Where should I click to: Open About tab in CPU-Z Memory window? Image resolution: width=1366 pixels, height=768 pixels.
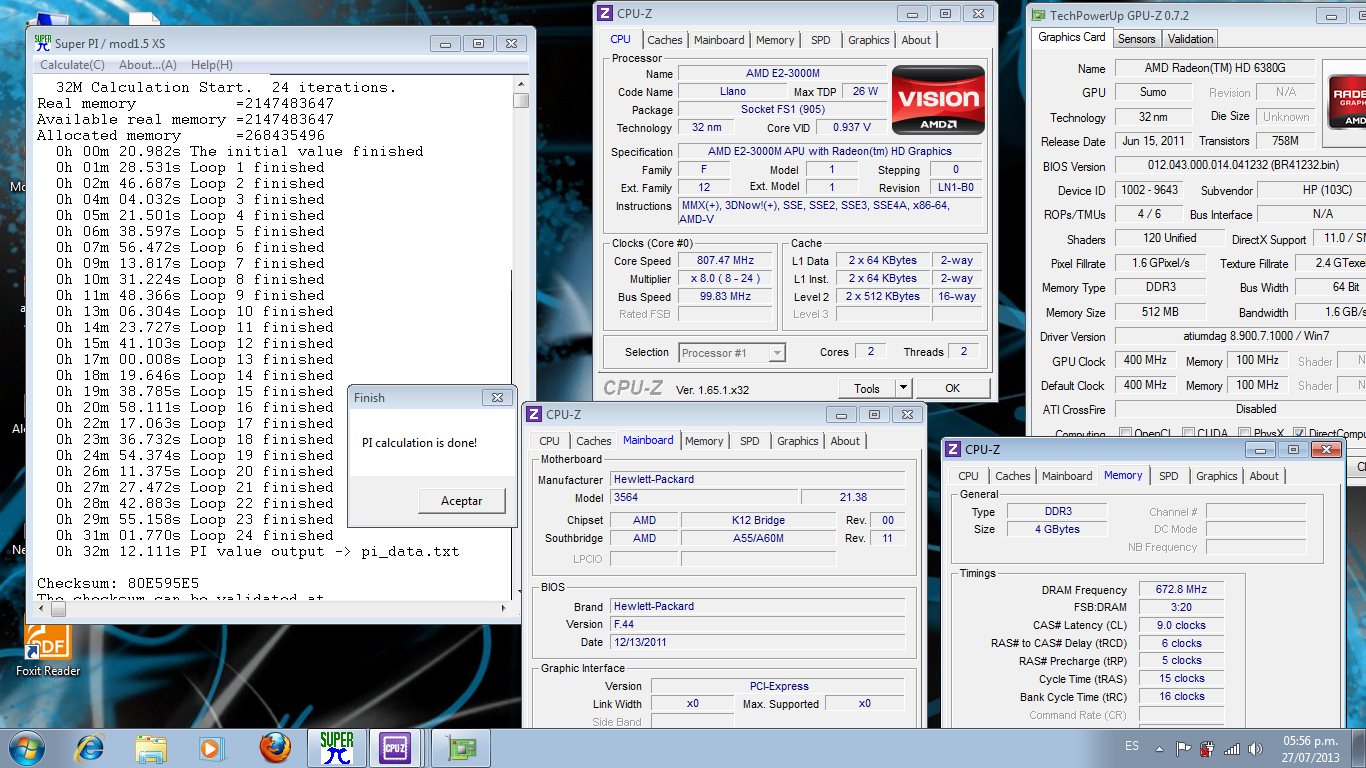1264,476
